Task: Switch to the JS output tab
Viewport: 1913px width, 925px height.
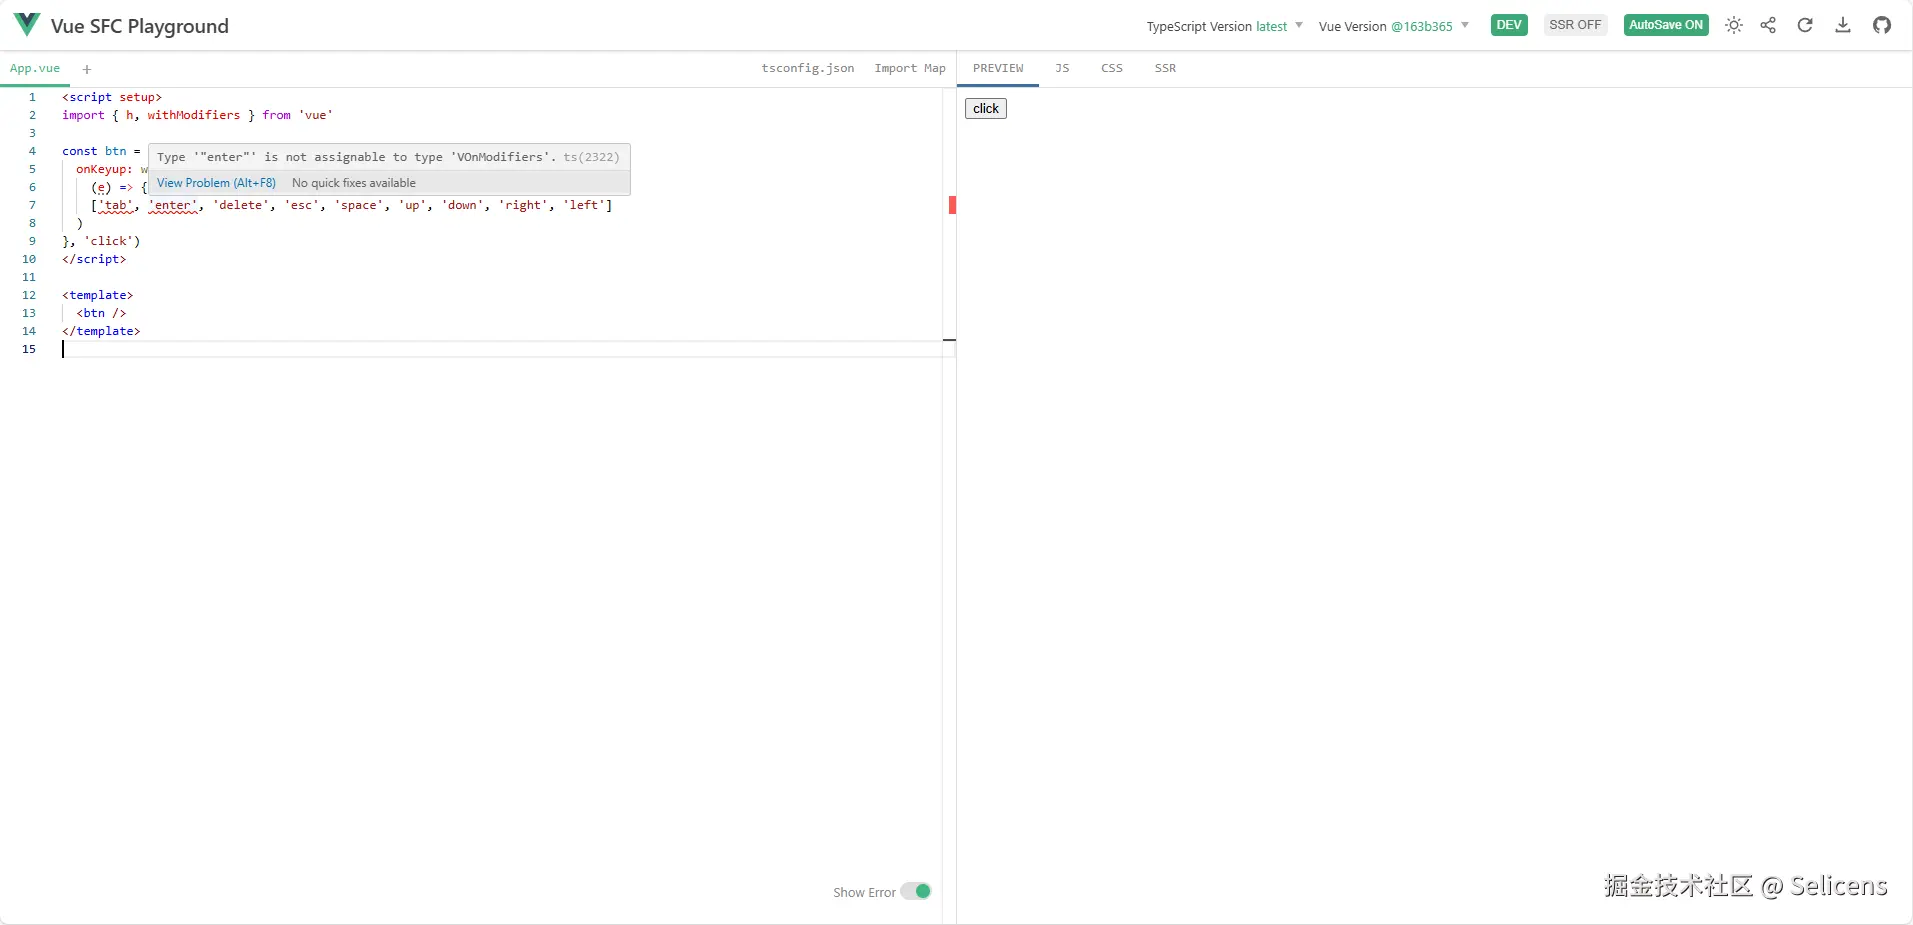Action: [1062, 68]
